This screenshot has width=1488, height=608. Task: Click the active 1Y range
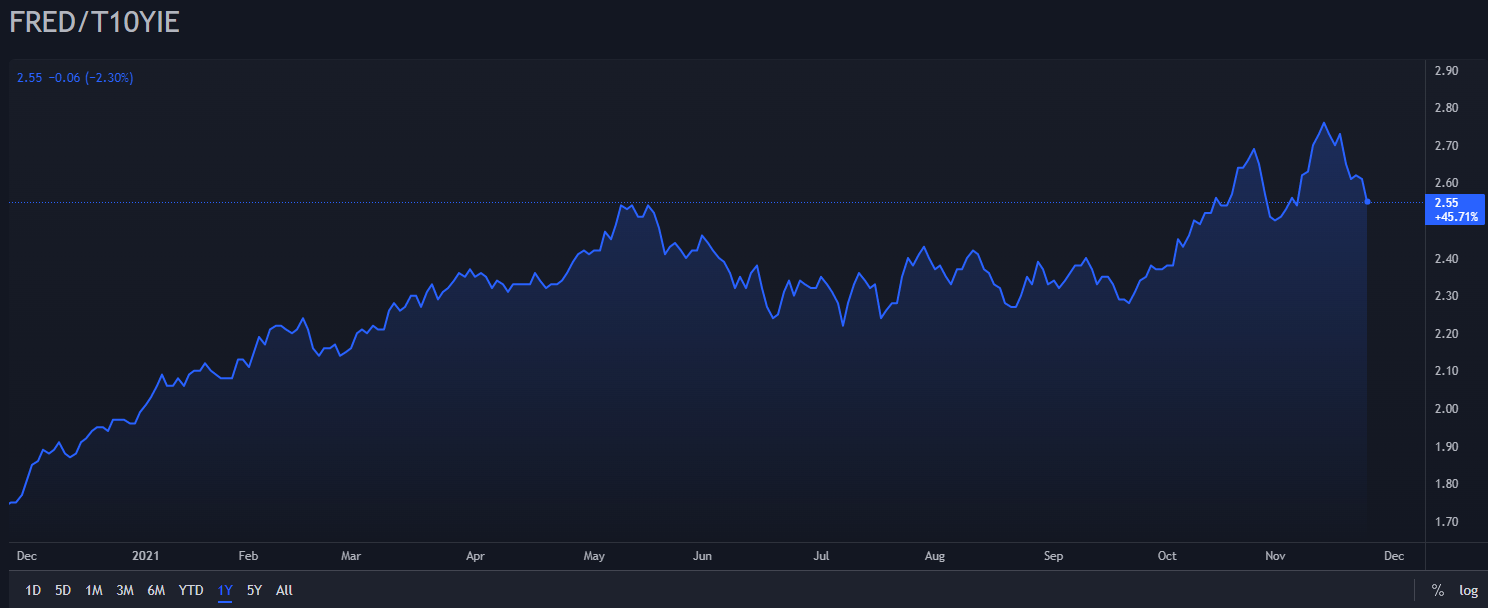tap(225, 590)
